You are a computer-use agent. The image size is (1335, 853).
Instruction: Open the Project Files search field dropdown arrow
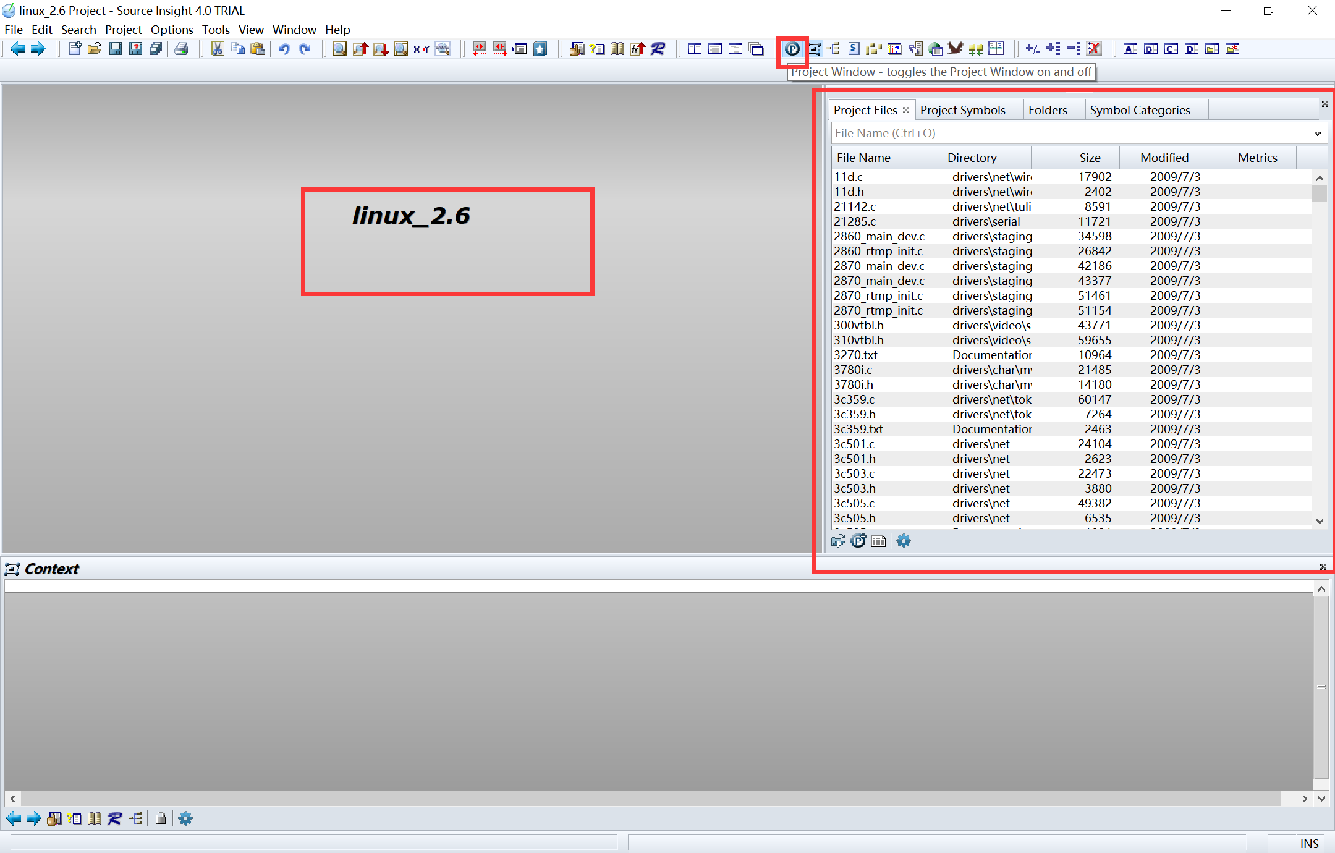[x=1318, y=132]
